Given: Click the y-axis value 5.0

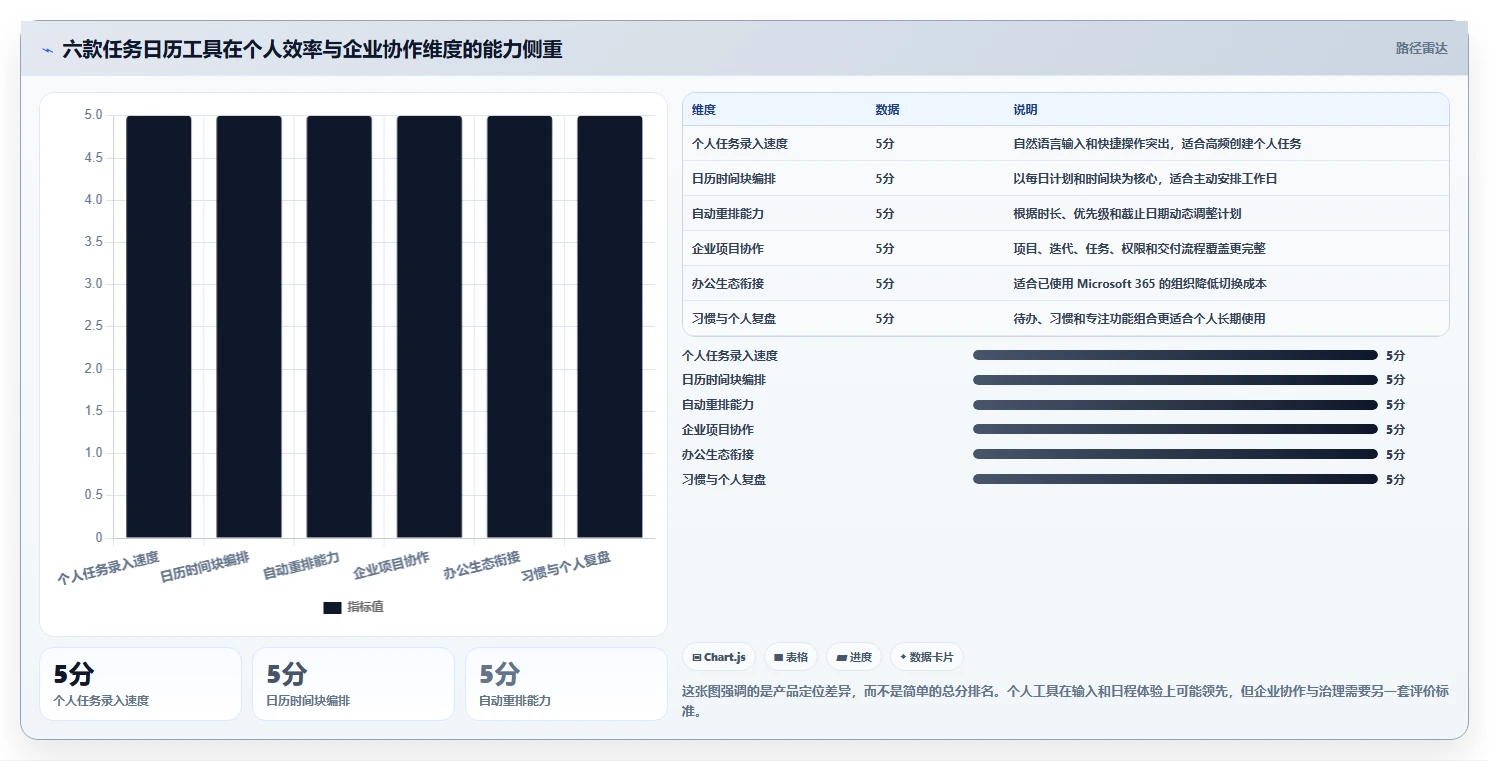Looking at the screenshot, I should point(93,116).
